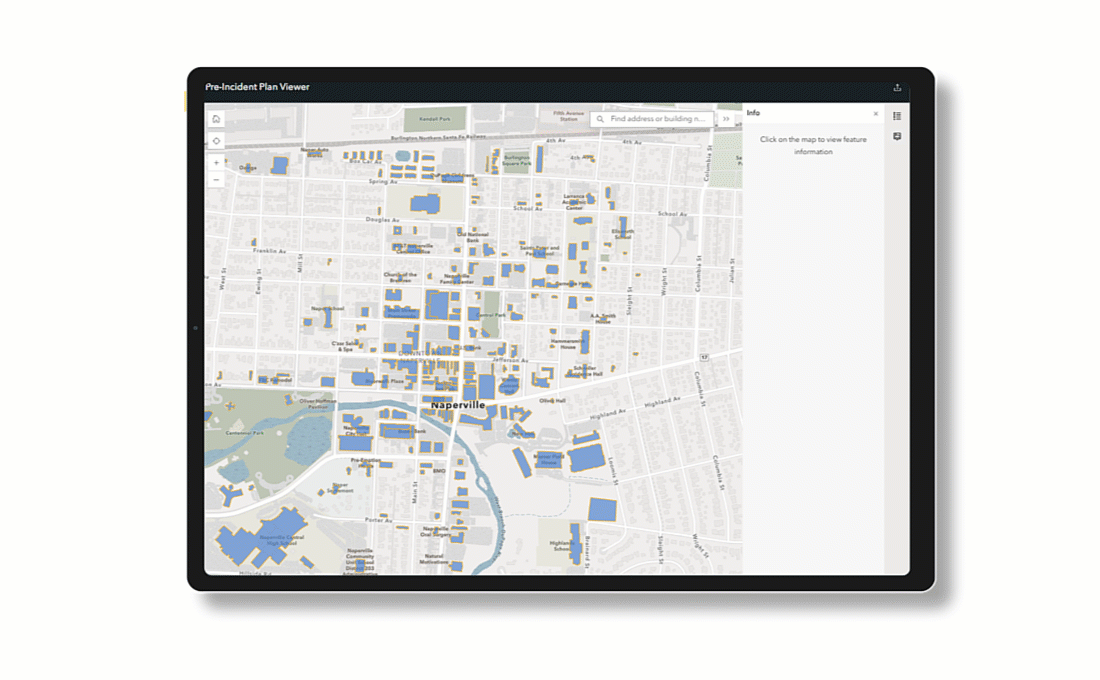Focus the Find address or building field
Viewport: 1100px width, 680px height.
point(652,119)
